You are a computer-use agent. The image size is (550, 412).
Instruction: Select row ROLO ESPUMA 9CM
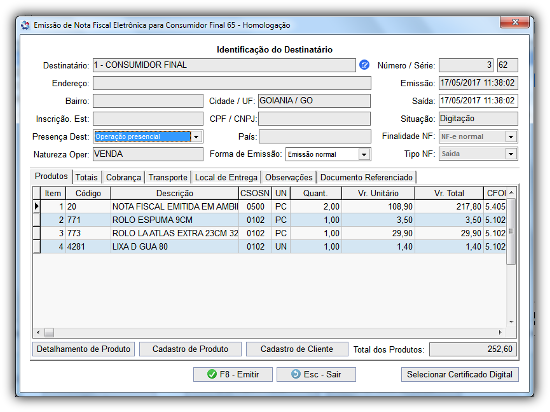270,220
